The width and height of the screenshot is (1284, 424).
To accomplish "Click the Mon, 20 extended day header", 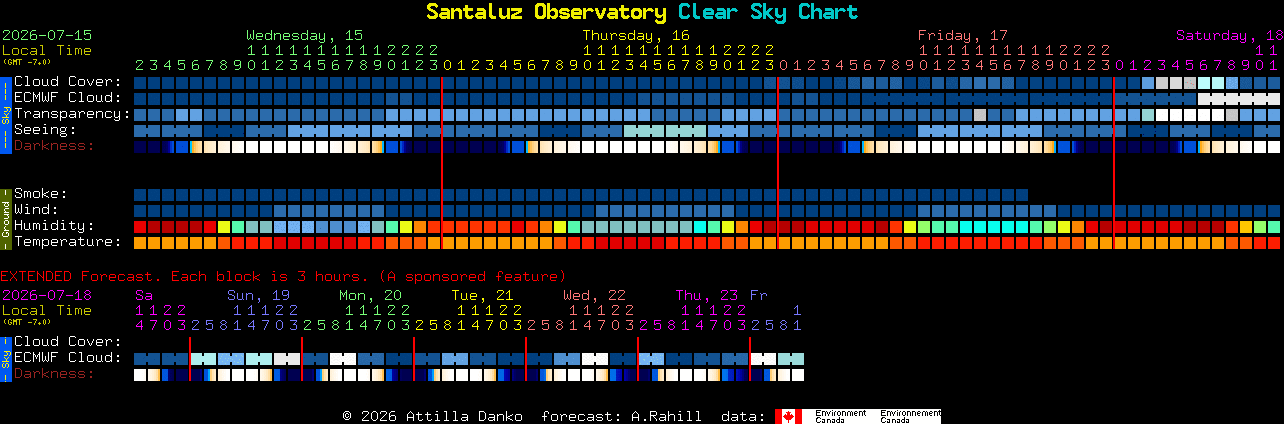I will pyautogui.click(x=370, y=295).
